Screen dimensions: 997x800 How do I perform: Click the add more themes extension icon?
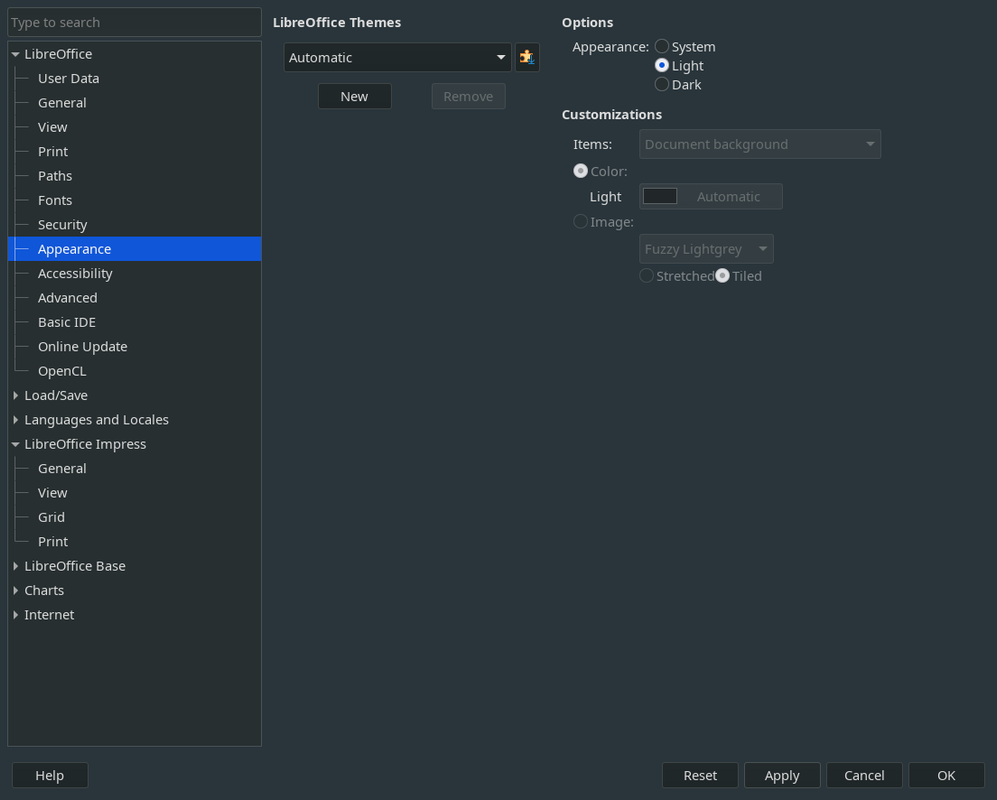coord(526,57)
